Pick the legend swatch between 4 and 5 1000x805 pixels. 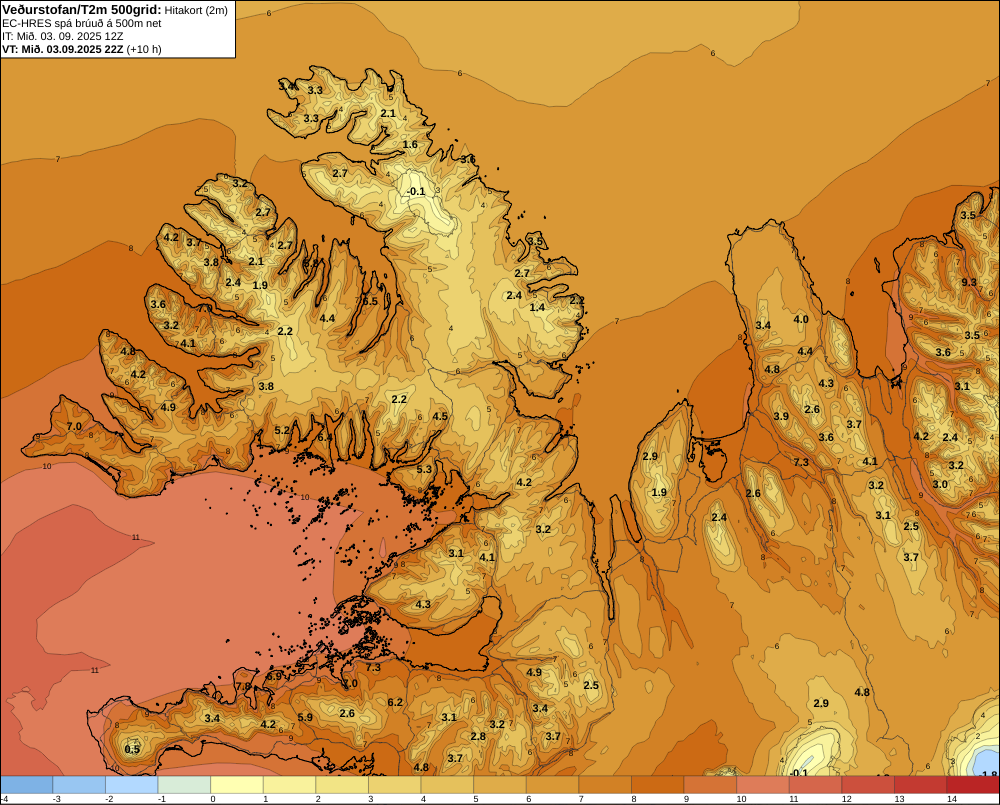pyautogui.click(x=447, y=785)
